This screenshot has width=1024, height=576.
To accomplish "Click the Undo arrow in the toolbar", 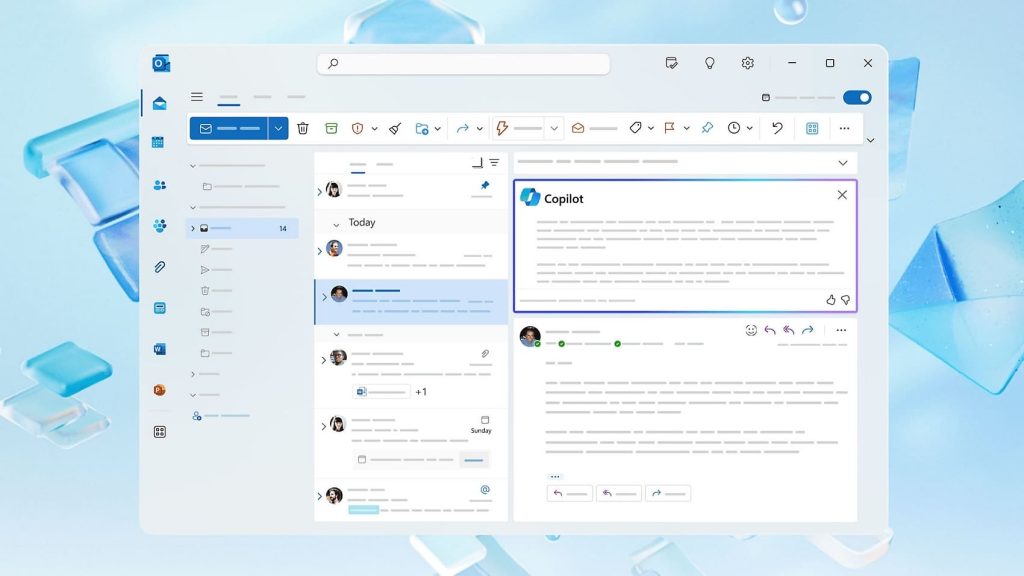I will point(777,128).
